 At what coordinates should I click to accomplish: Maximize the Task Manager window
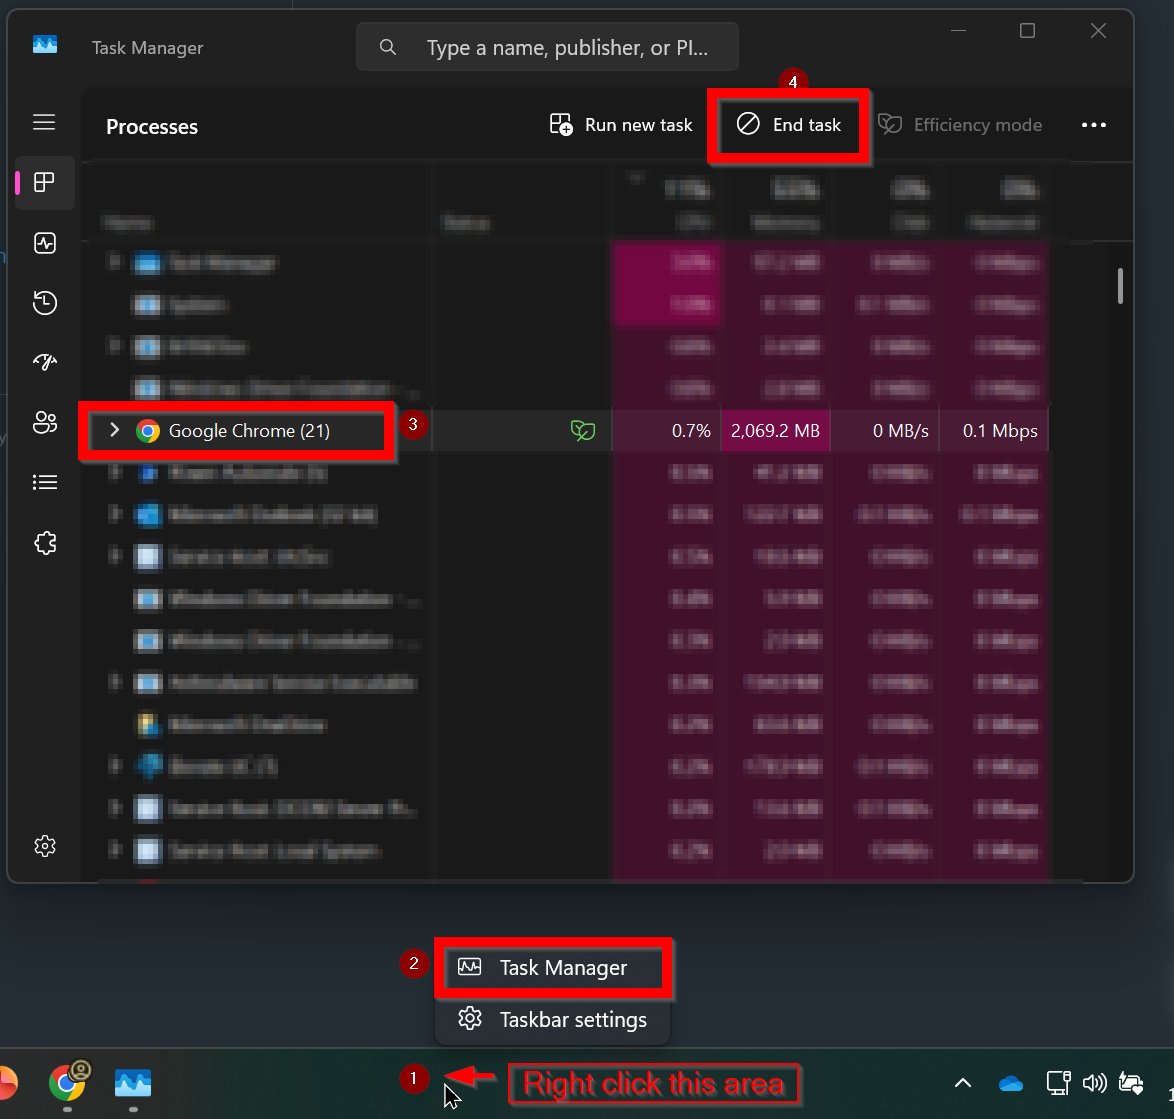[x=1027, y=31]
